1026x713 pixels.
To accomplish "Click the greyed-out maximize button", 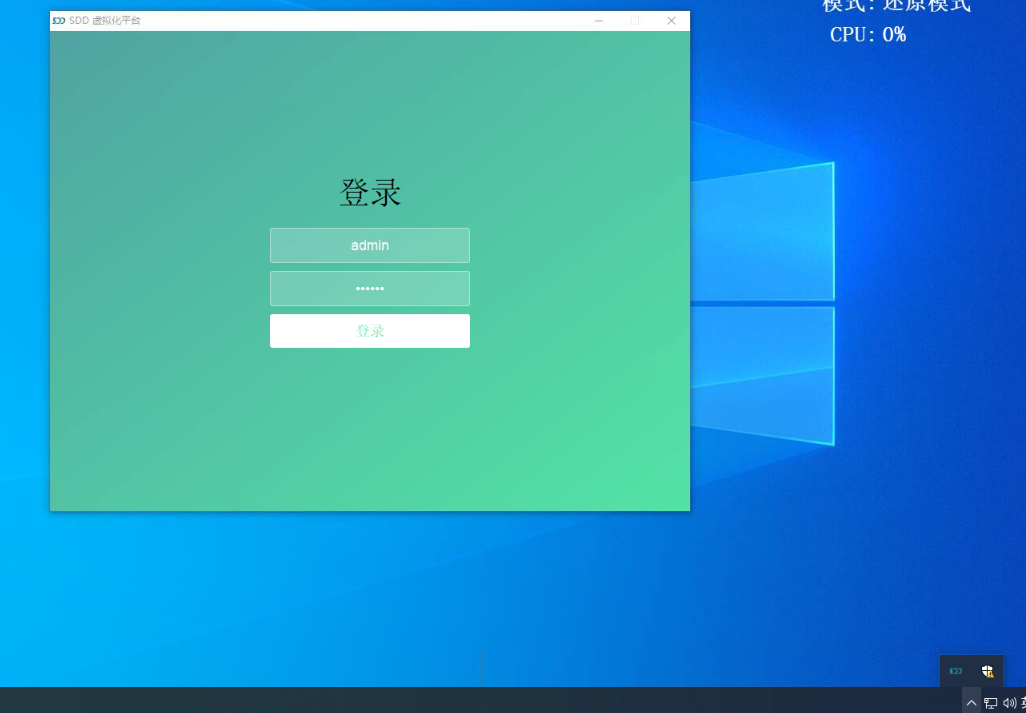I will 635,21.
